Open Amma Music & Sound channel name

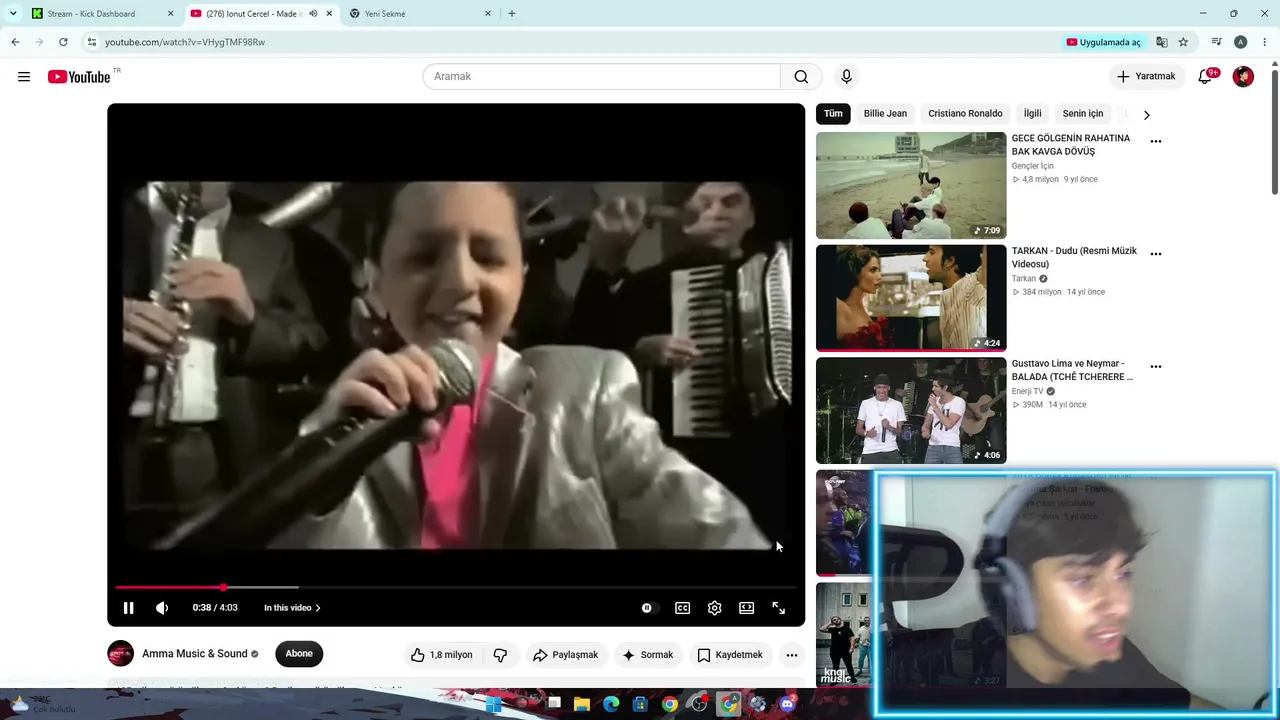195,654
